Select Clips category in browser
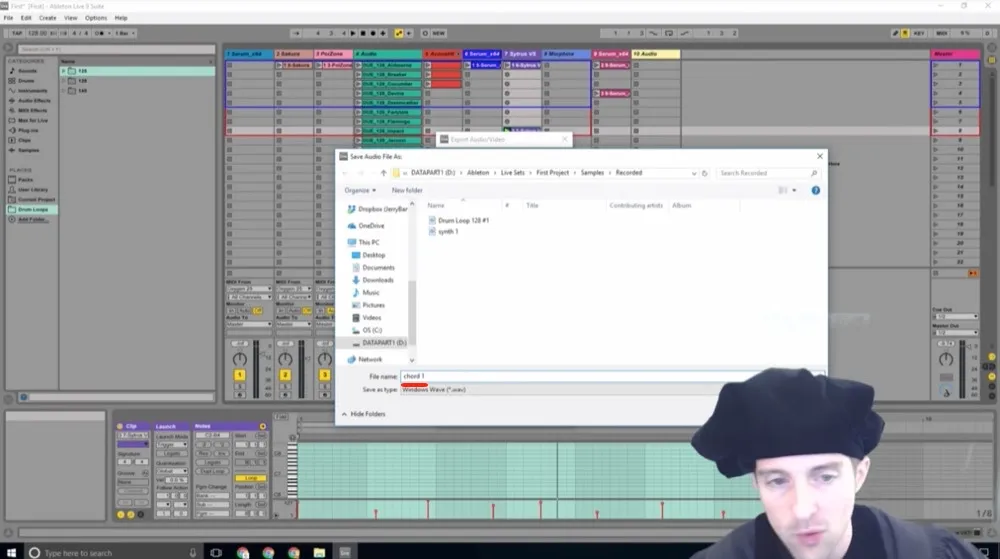 pos(24,140)
